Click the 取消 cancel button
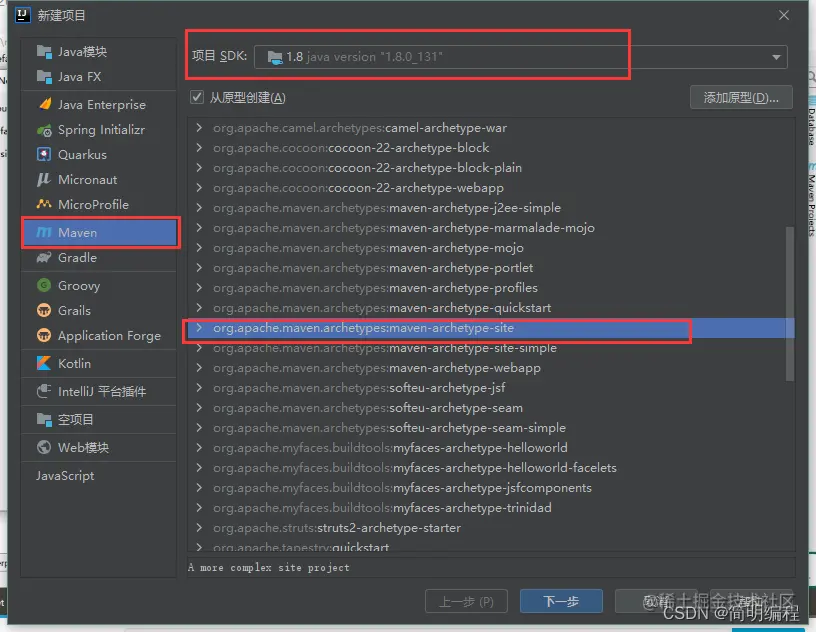 pos(656,601)
